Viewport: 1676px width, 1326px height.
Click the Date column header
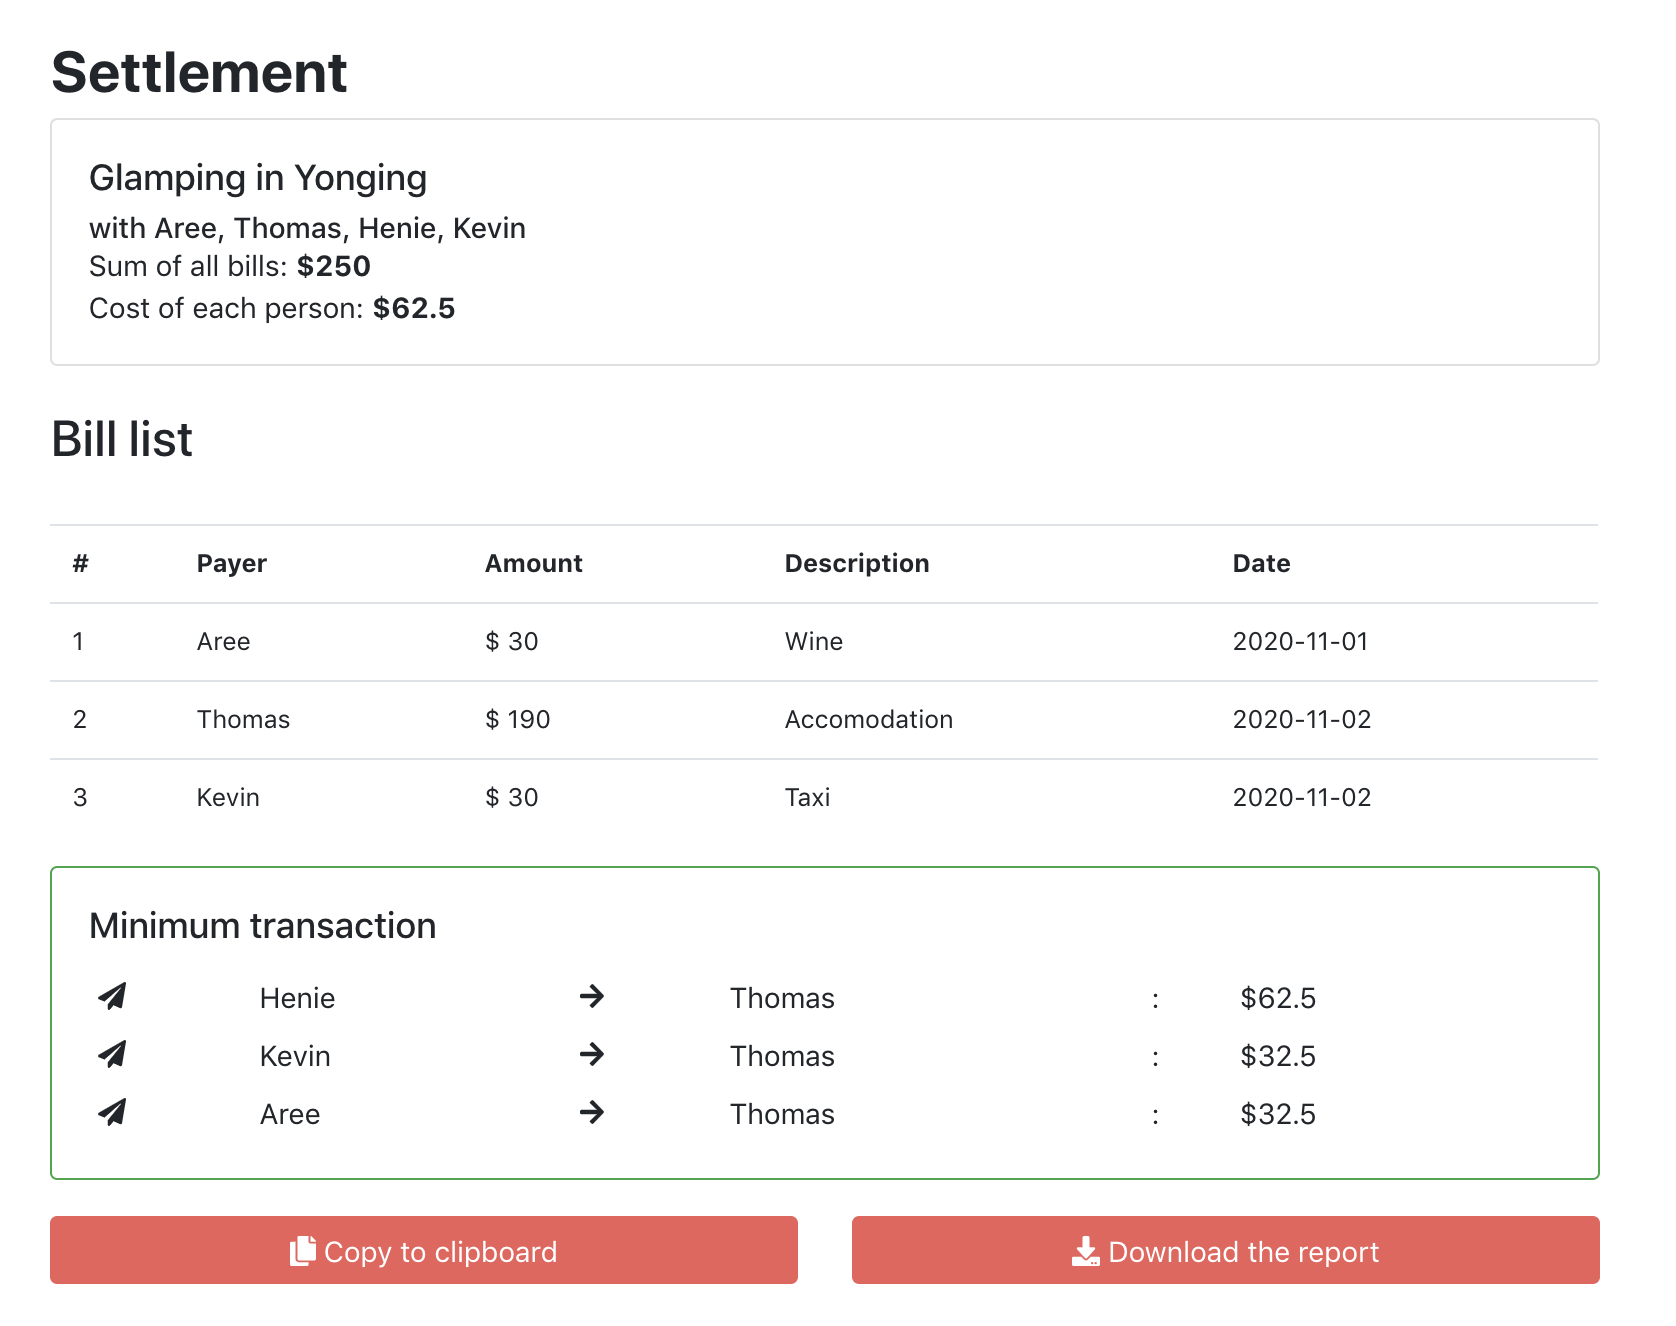click(1261, 564)
